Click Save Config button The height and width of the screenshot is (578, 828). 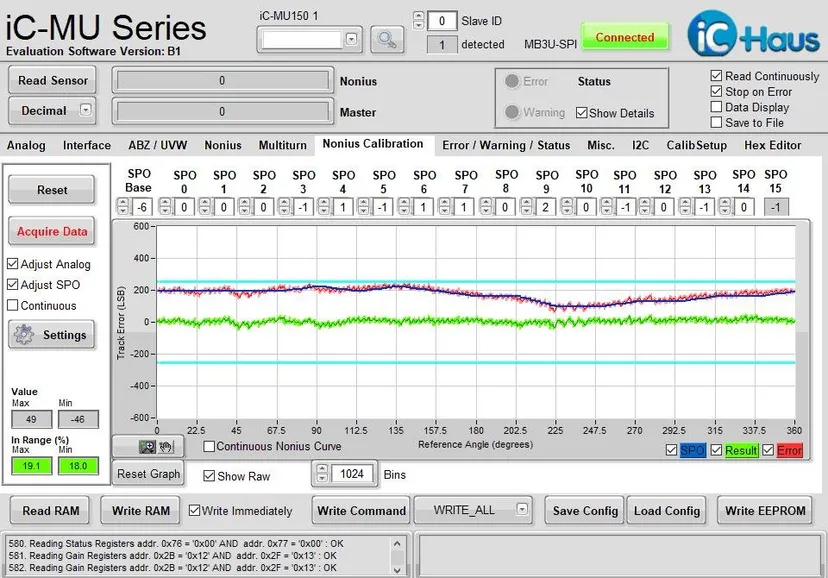585,510
